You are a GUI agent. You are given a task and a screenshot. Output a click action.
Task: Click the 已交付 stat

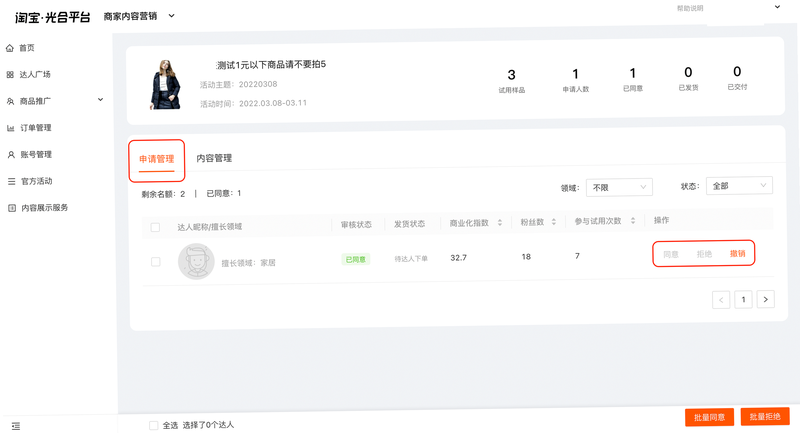[737, 78]
